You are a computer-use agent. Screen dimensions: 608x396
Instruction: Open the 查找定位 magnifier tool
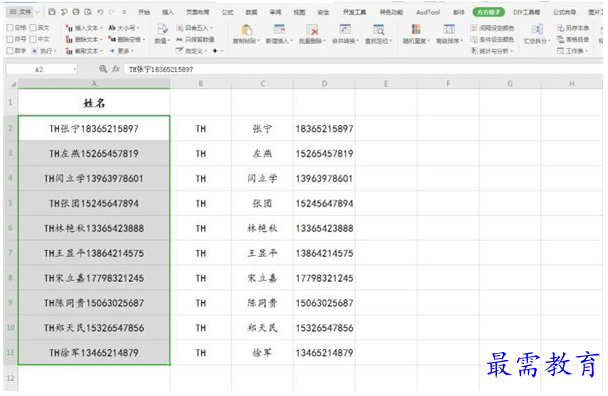[378, 30]
